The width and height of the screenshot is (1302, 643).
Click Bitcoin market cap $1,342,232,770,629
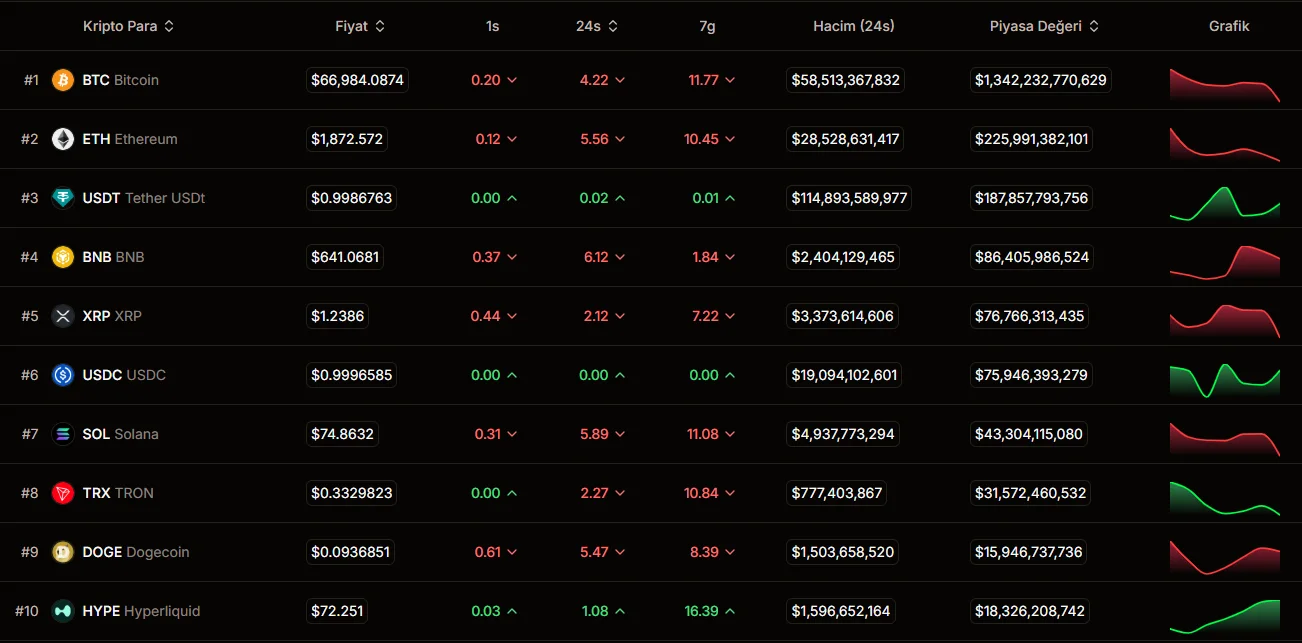[1041, 80]
